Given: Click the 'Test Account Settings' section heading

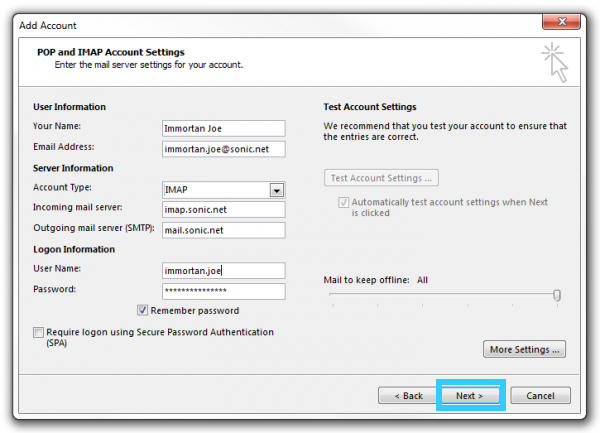Looking at the screenshot, I should pyautogui.click(x=370, y=107).
